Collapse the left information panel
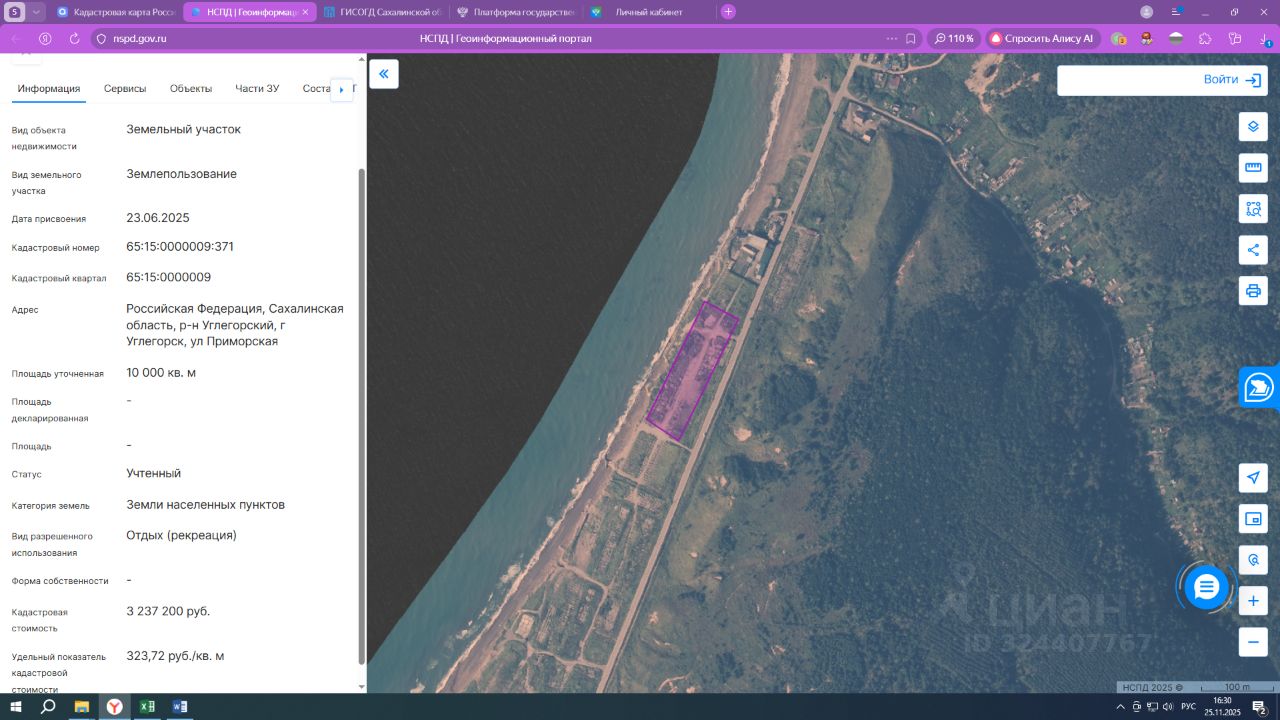Screen dimensions: 1280x720 pyautogui.click(x=383, y=74)
